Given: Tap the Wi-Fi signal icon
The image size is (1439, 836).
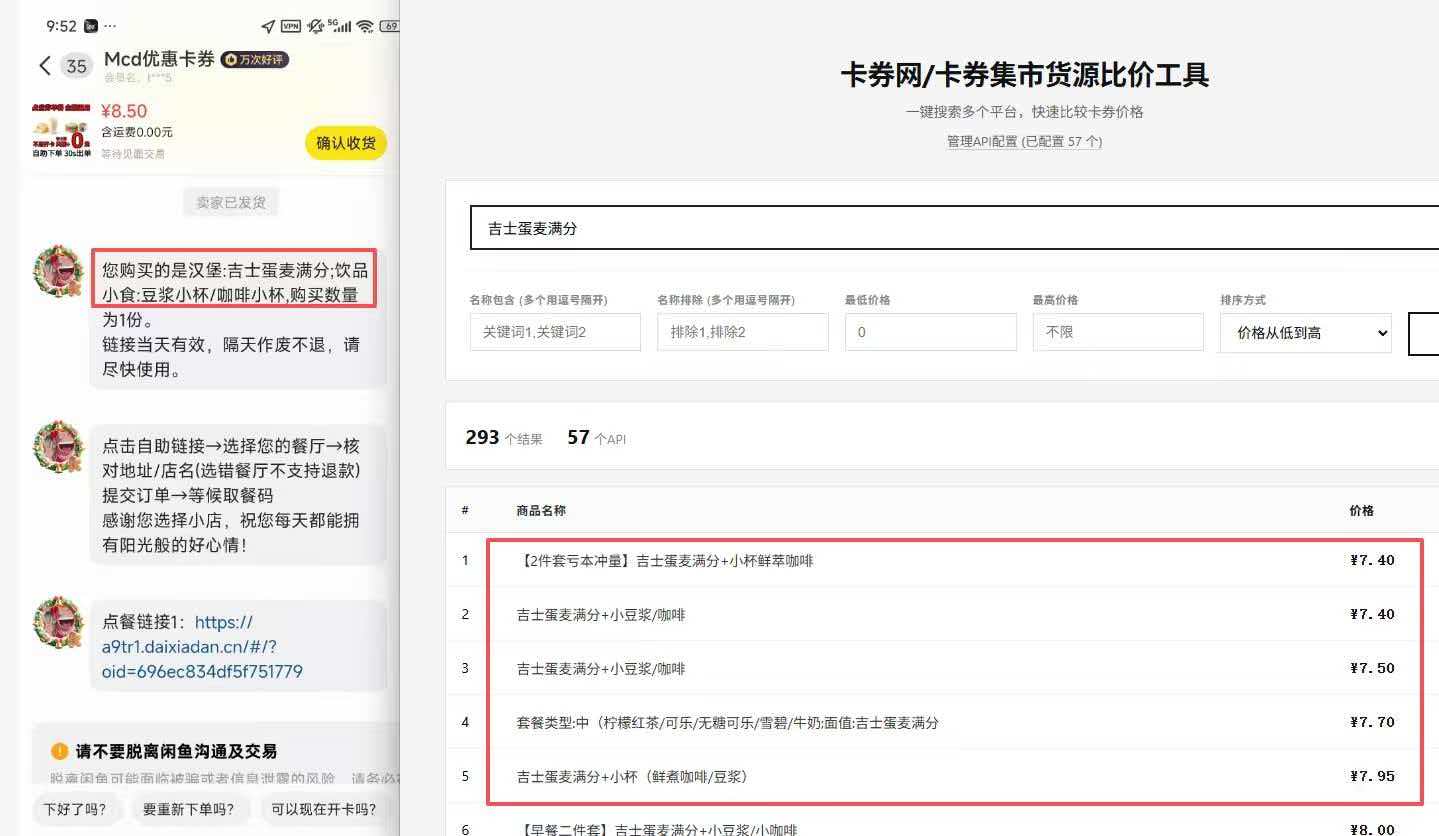Looking at the screenshot, I should click(364, 27).
